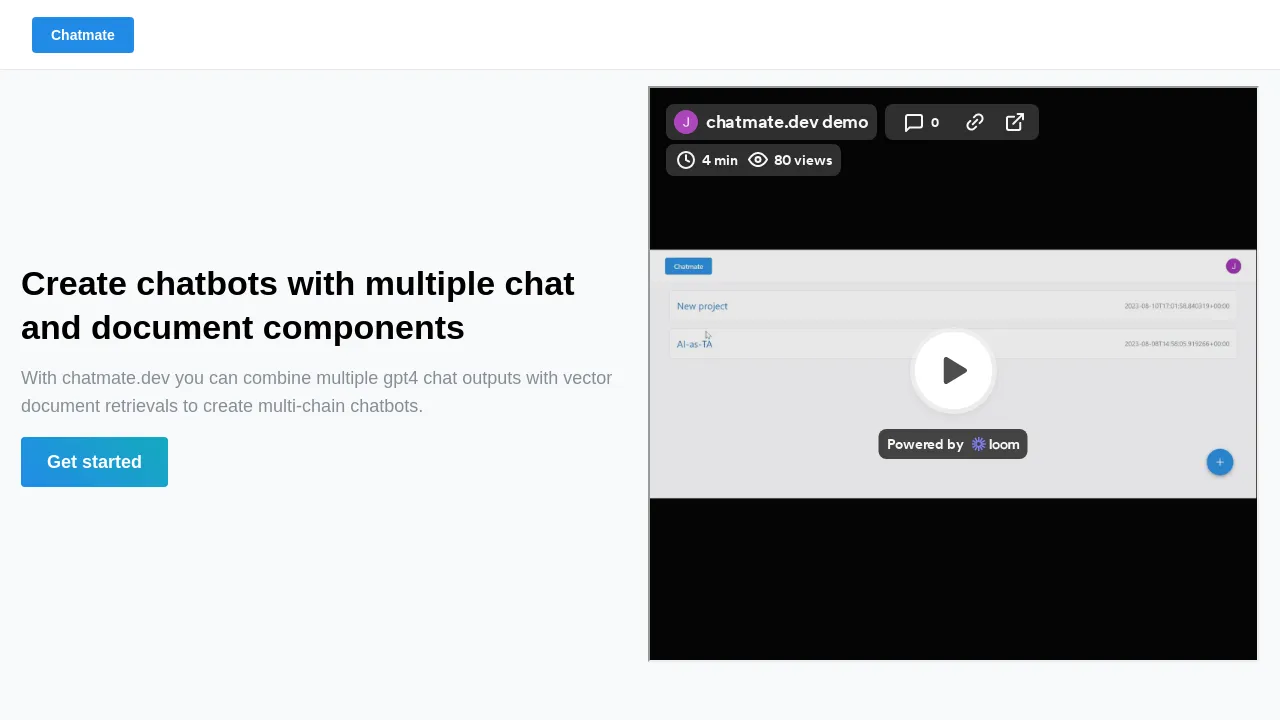The height and width of the screenshot is (720, 1280).
Task: Click the Loom flower logo in Powered by badge
Action: 979,444
